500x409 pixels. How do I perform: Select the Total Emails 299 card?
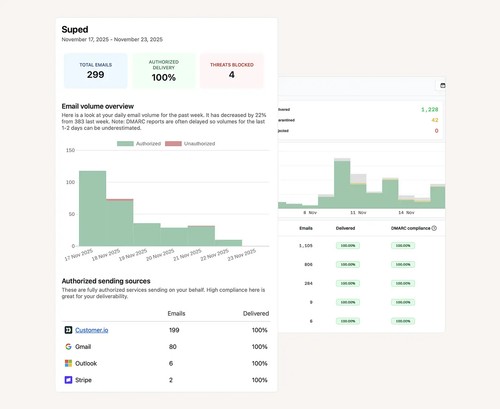(x=96, y=71)
